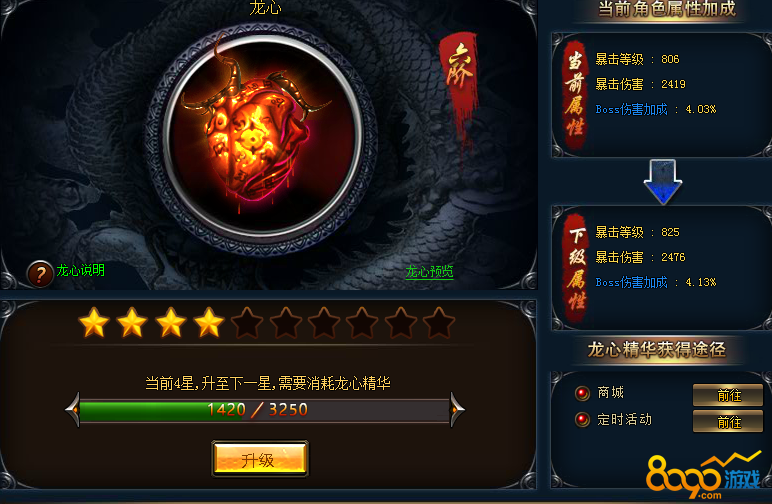
Task: Select the 定时活动 red radio bullet
Action: [x=582, y=419]
